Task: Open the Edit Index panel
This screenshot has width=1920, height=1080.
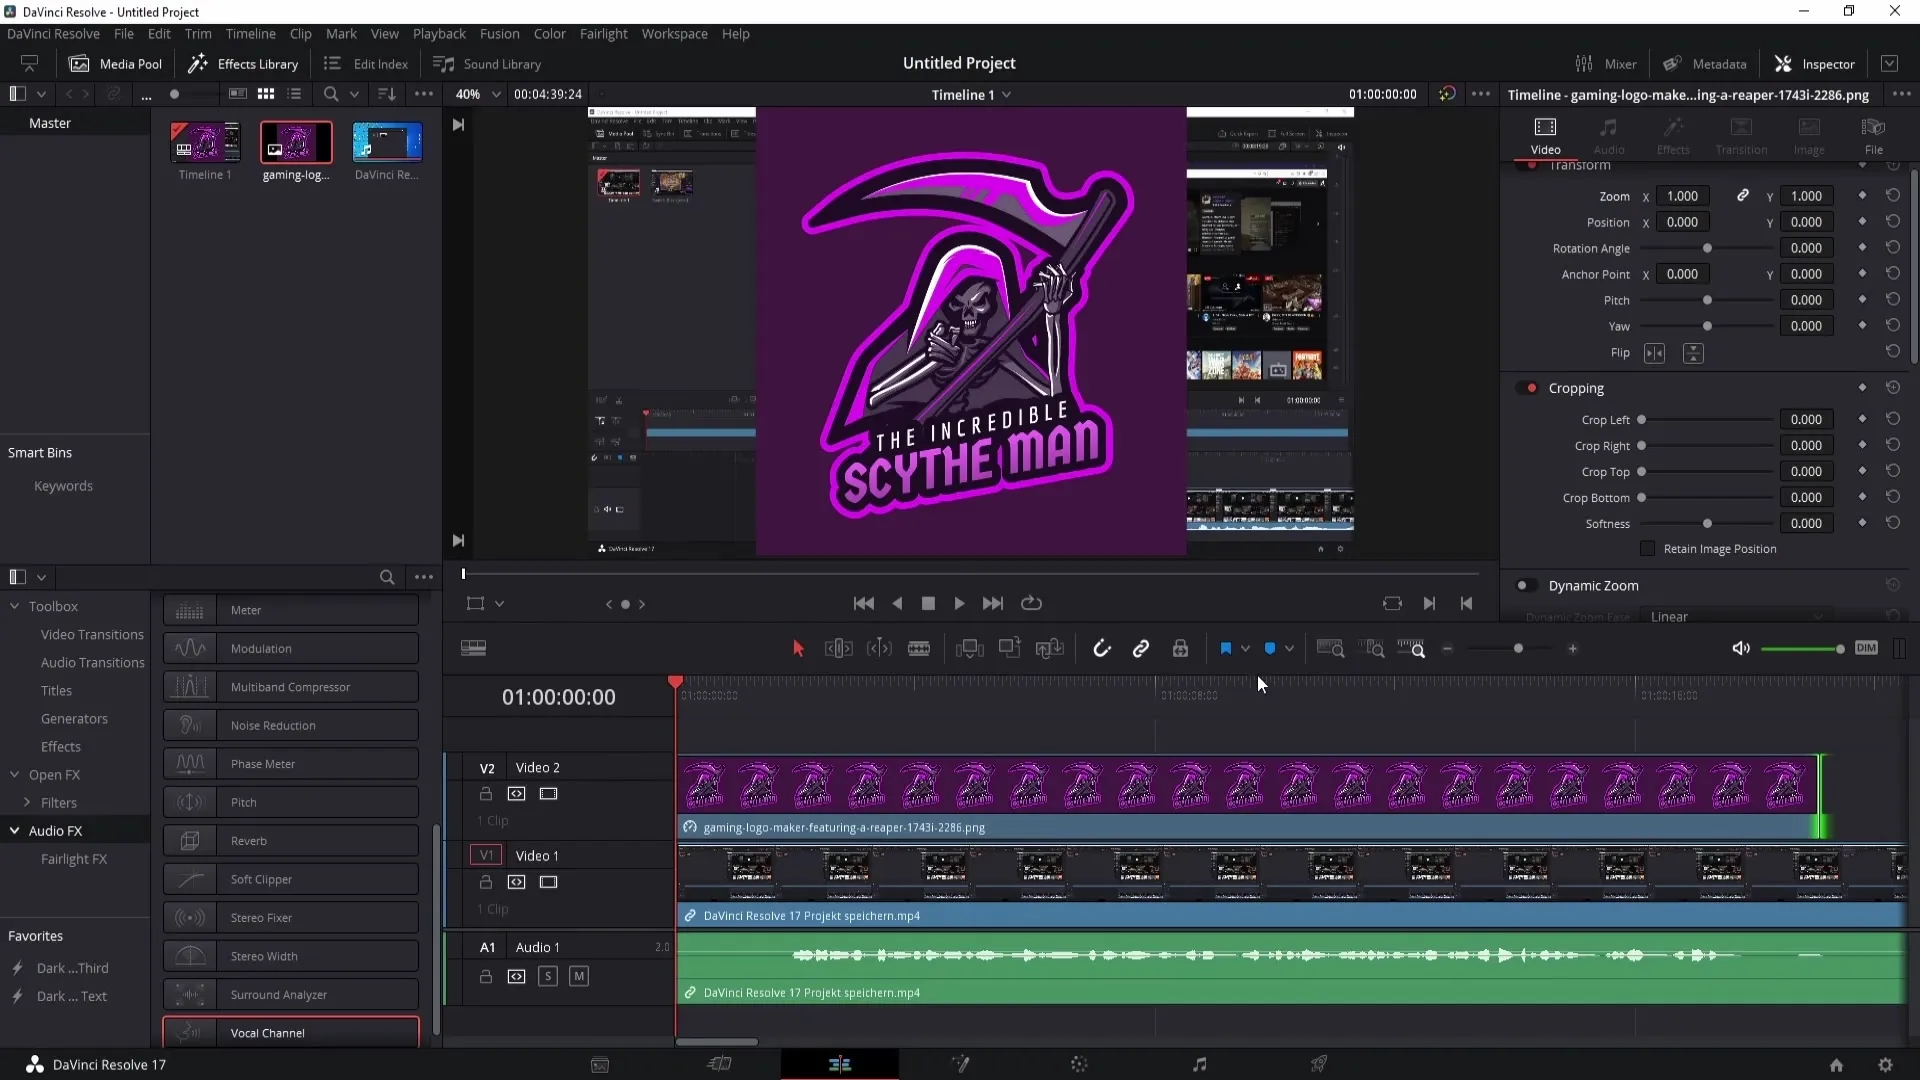Action: pos(366,64)
